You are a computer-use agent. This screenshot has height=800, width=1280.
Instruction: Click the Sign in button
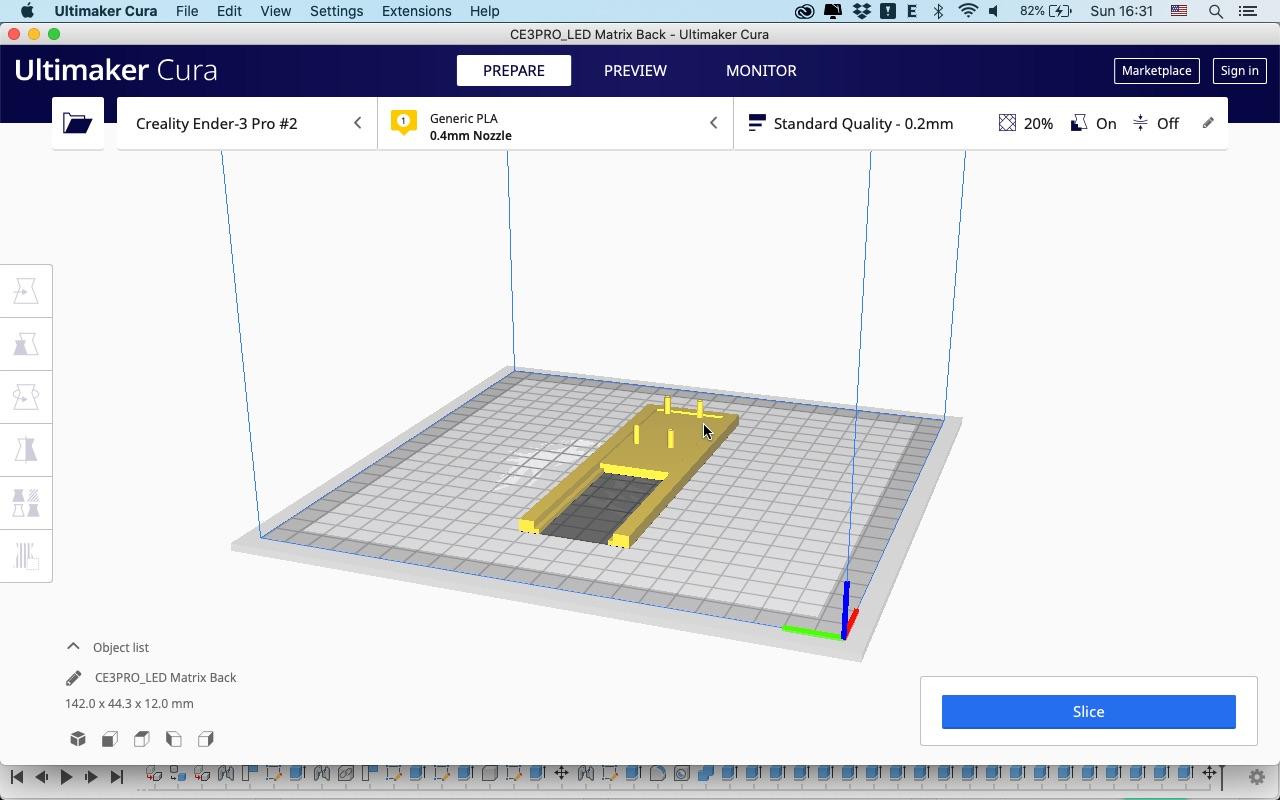1239,71
